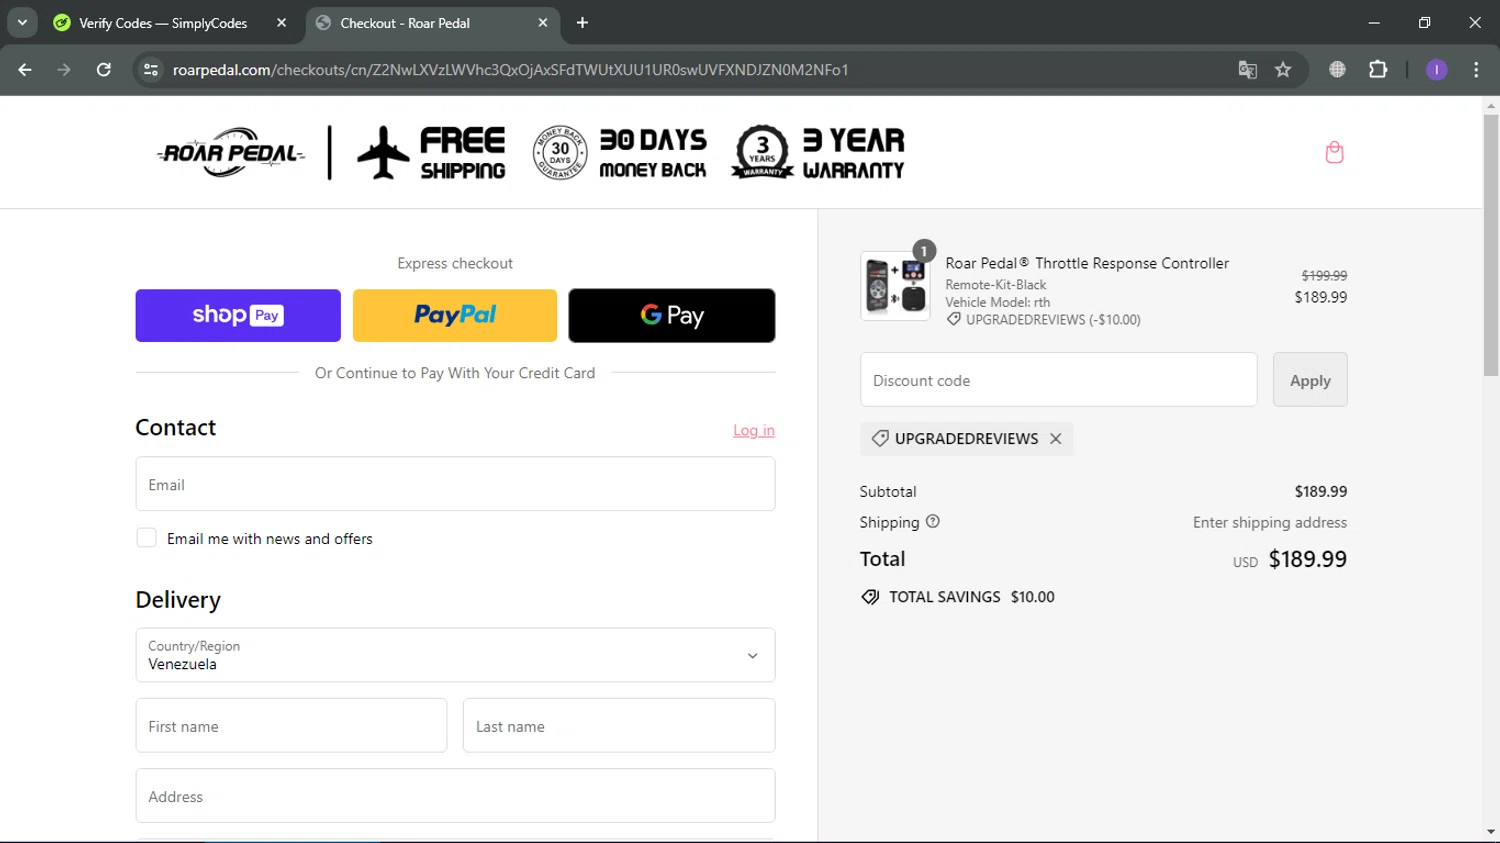The width and height of the screenshot is (1500, 843).
Task: Pay with PayPal button
Action: point(455,315)
